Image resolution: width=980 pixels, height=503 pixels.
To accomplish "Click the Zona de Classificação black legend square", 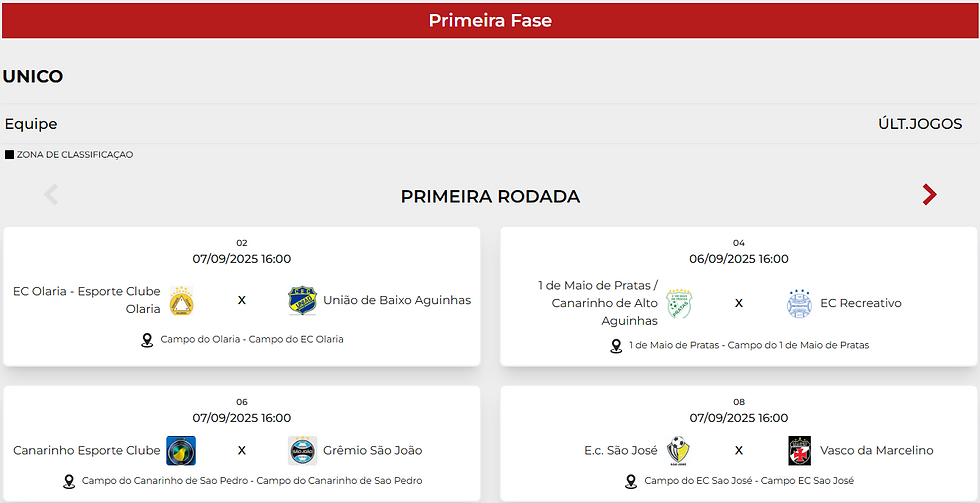I will (9, 155).
